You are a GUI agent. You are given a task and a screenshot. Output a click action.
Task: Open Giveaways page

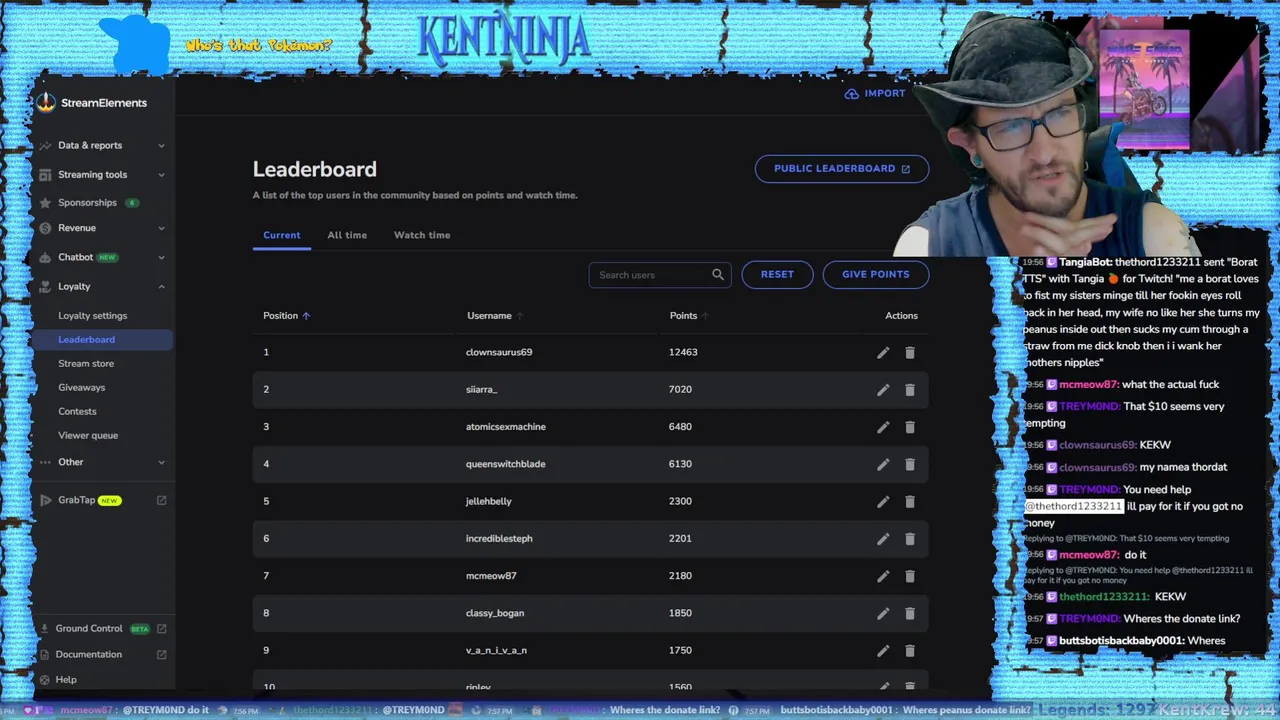(x=81, y=388)
